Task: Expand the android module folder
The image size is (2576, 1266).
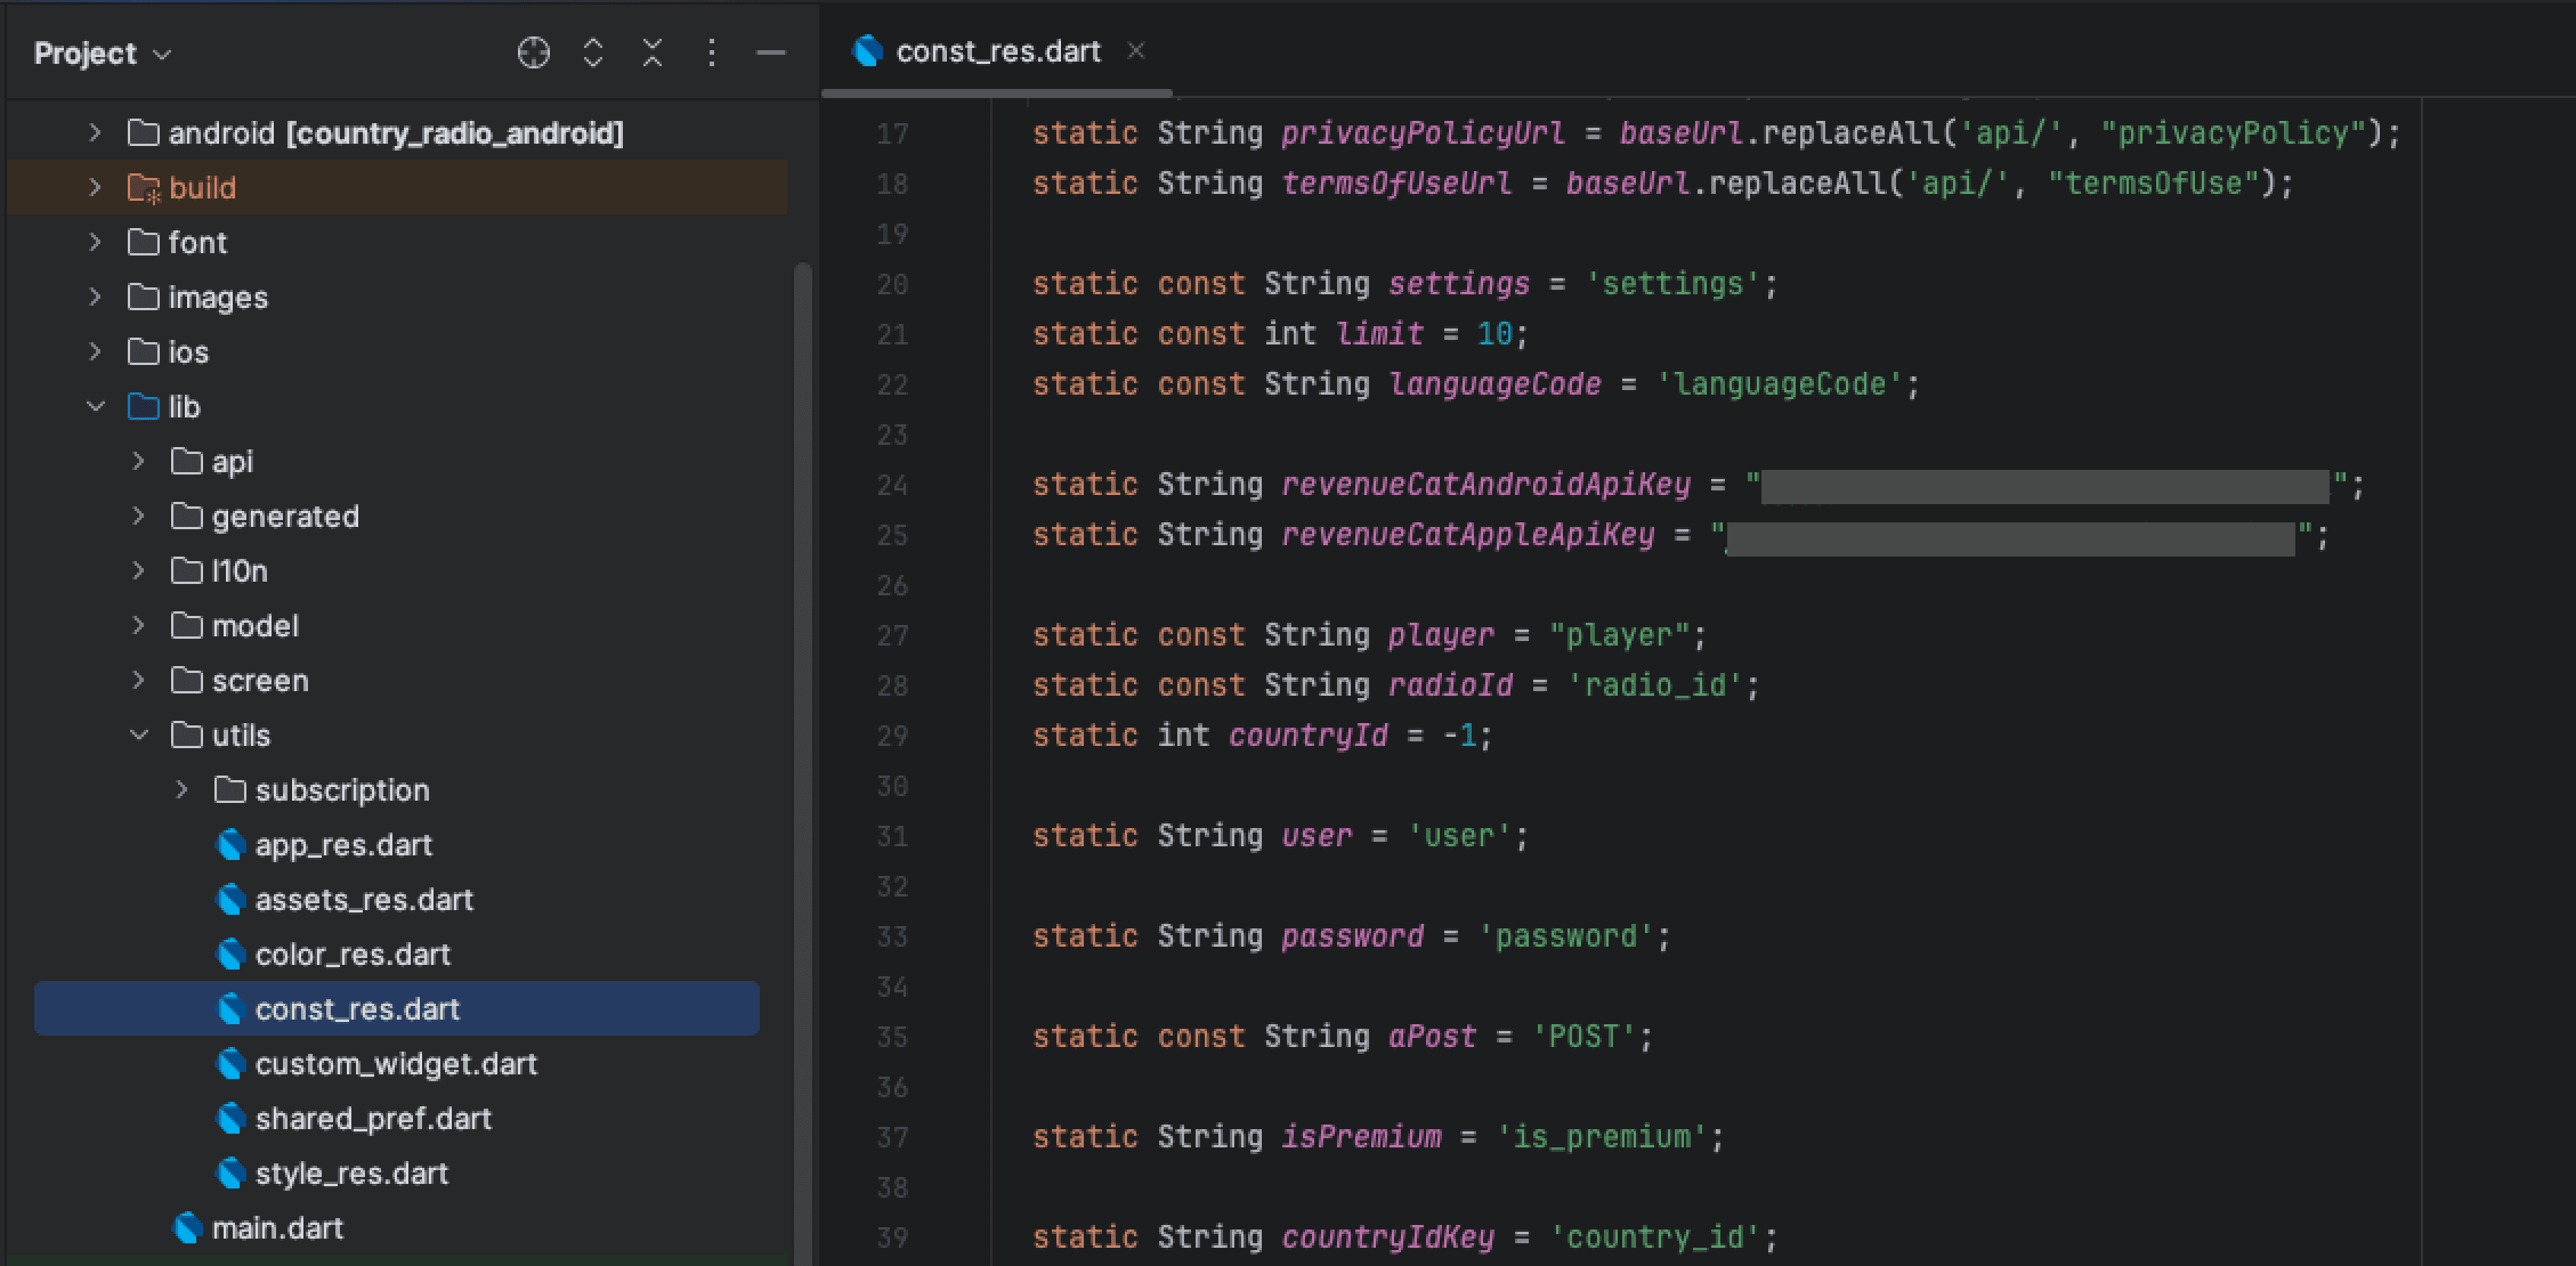Action: click(95, 133)
